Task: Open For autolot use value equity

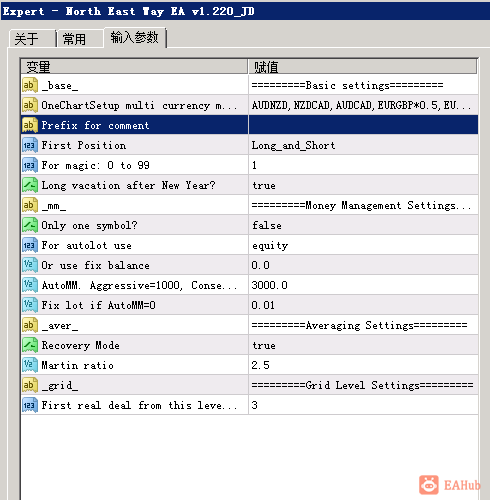Action: pos(363,245)
